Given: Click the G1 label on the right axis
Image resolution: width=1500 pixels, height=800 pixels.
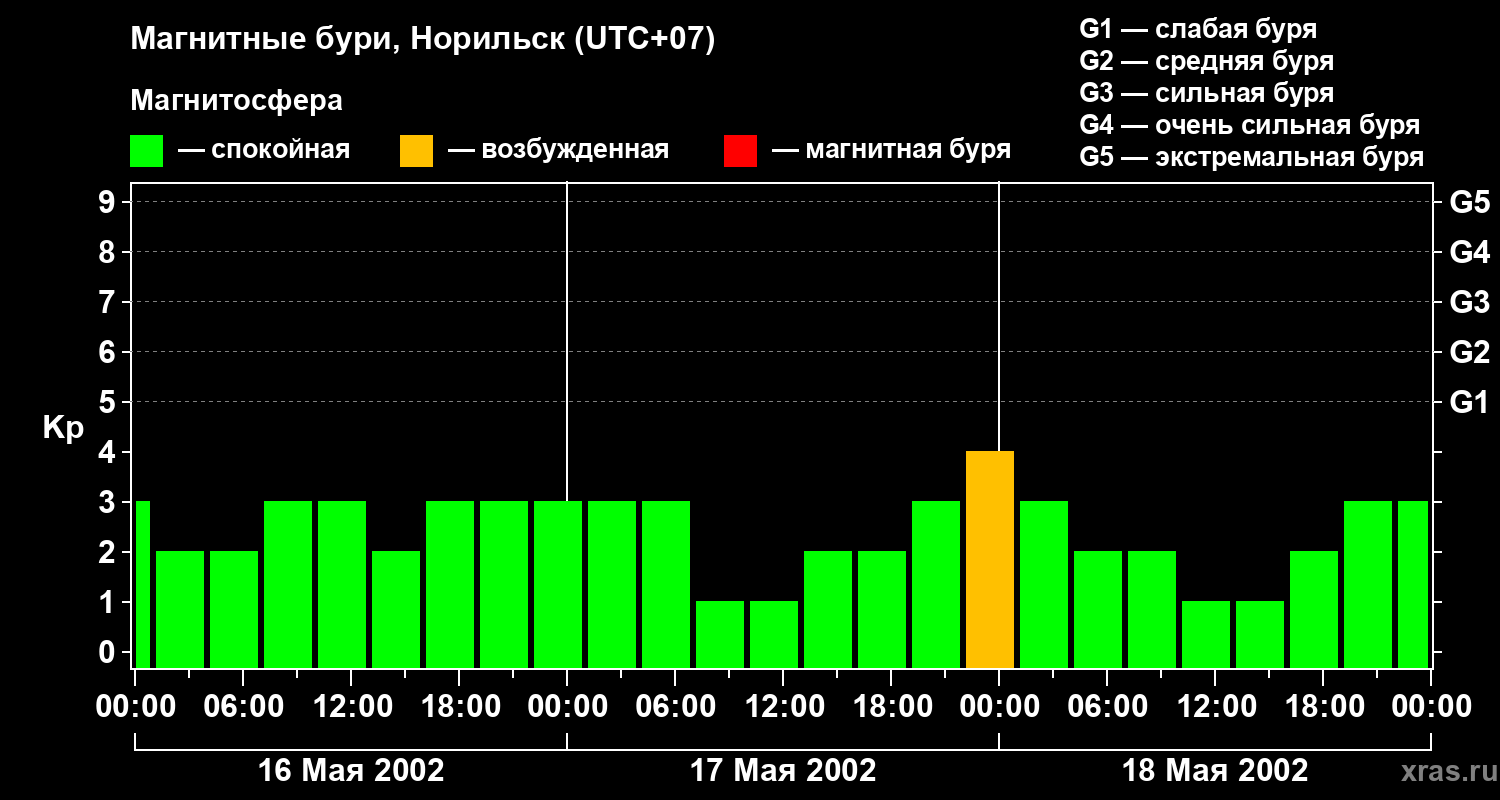Looking at the screenshot, I should [1469, 403].
